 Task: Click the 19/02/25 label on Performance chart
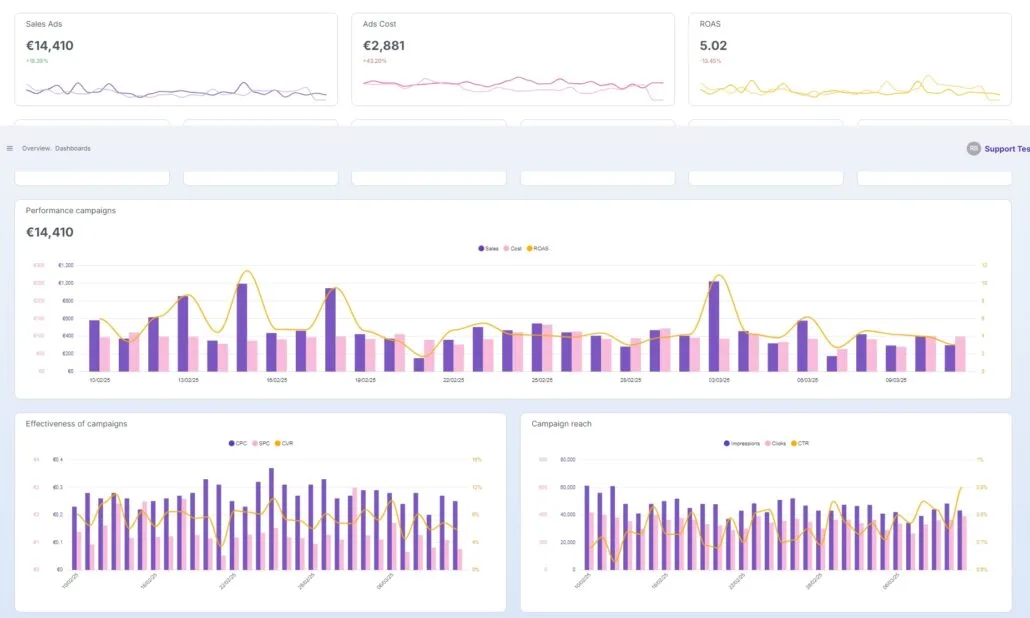[365, 380]
